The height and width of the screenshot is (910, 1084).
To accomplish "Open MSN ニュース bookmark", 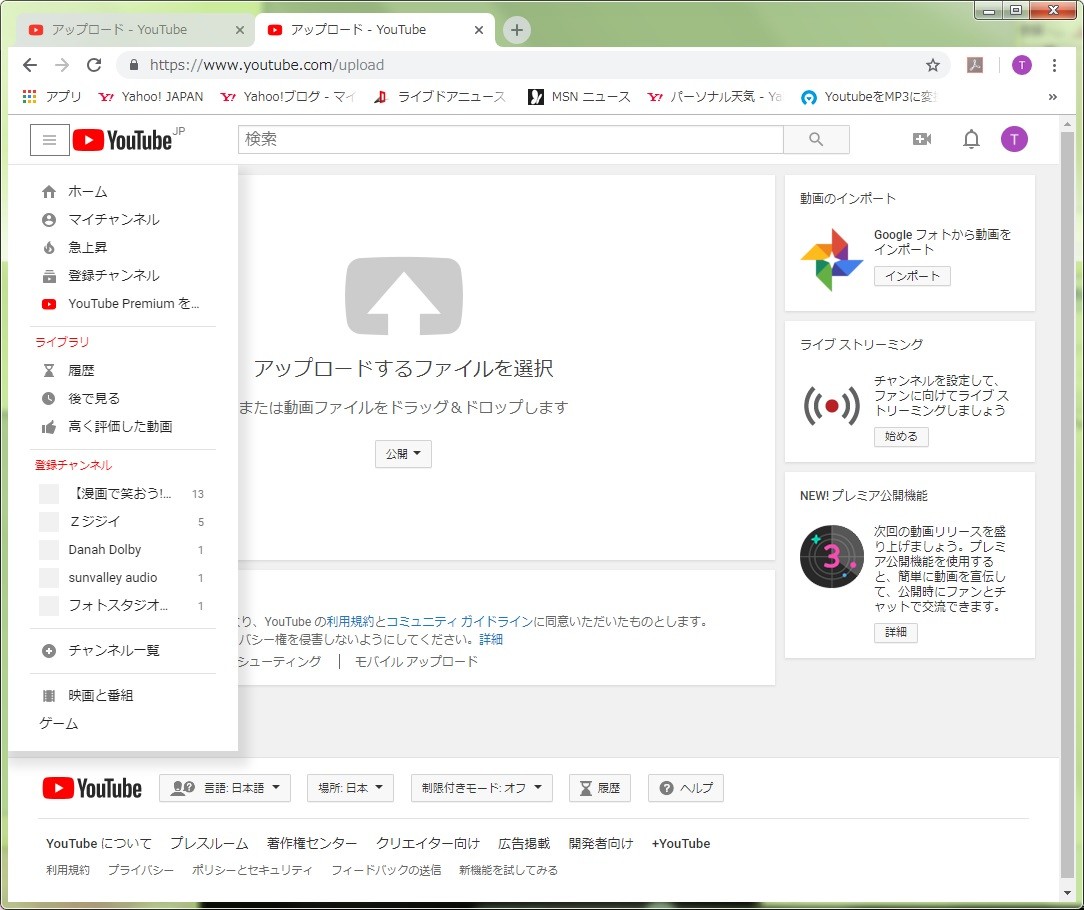I will pos(579,97).
